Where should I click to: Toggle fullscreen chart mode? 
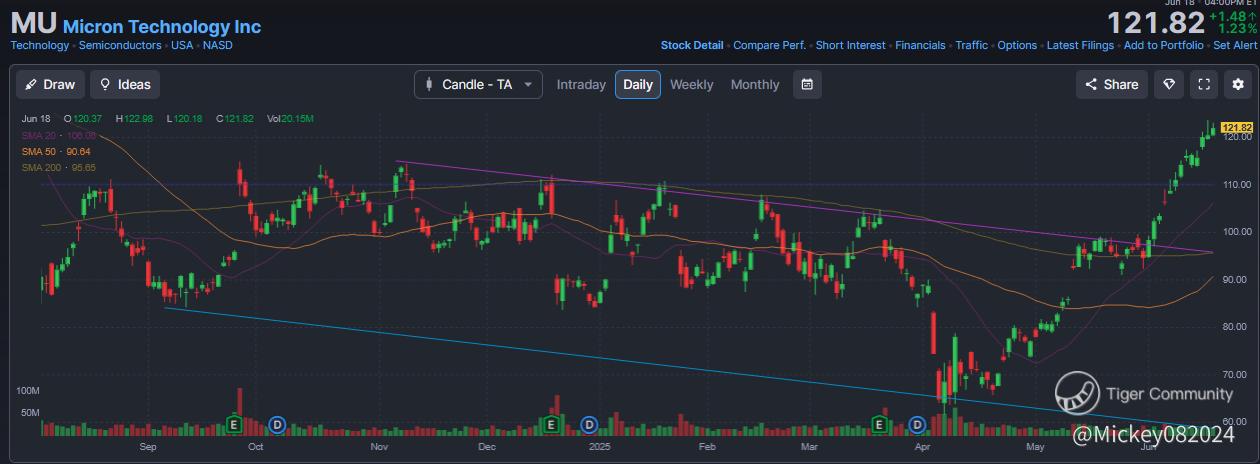(x=1204, y=84)
